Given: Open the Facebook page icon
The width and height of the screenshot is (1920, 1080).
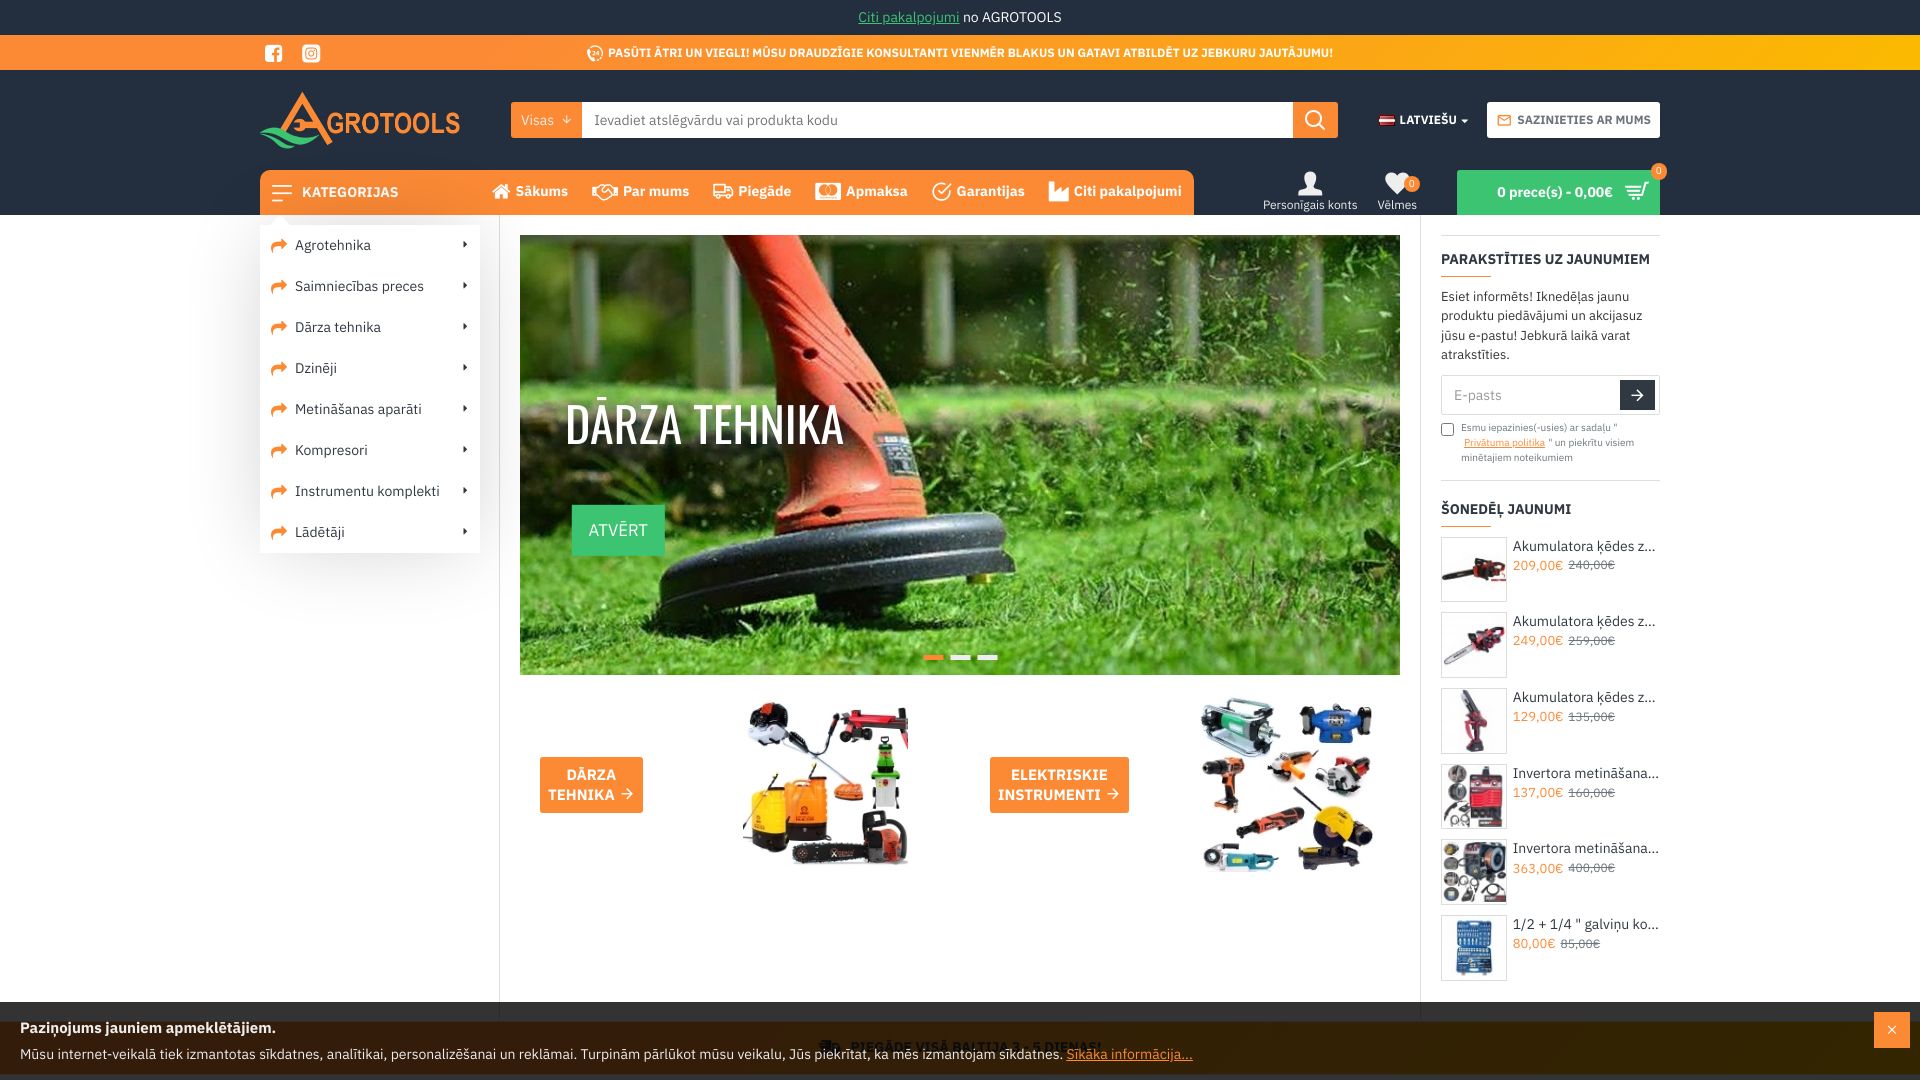Looking at the screenshot, I should point(273,53).
